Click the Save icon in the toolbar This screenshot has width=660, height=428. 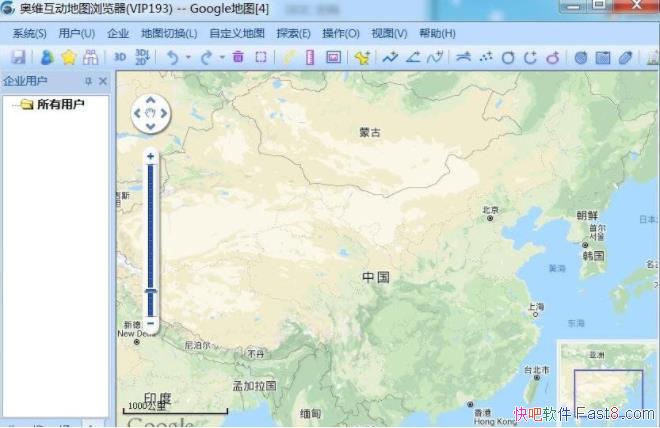coord(18,57)
